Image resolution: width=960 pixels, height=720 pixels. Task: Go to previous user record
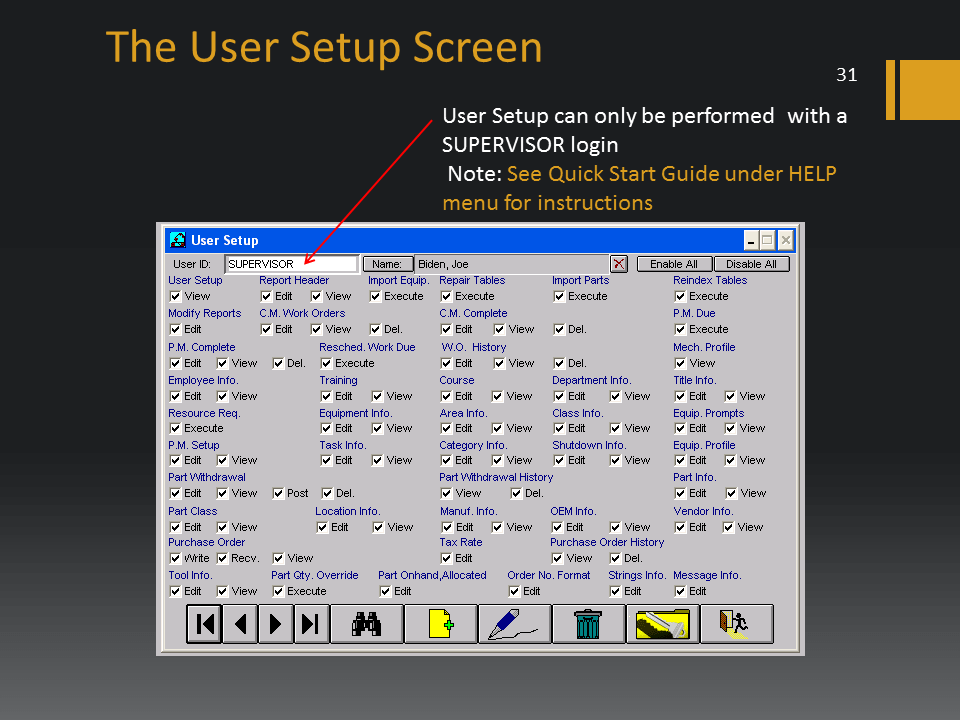pos(240,624)
